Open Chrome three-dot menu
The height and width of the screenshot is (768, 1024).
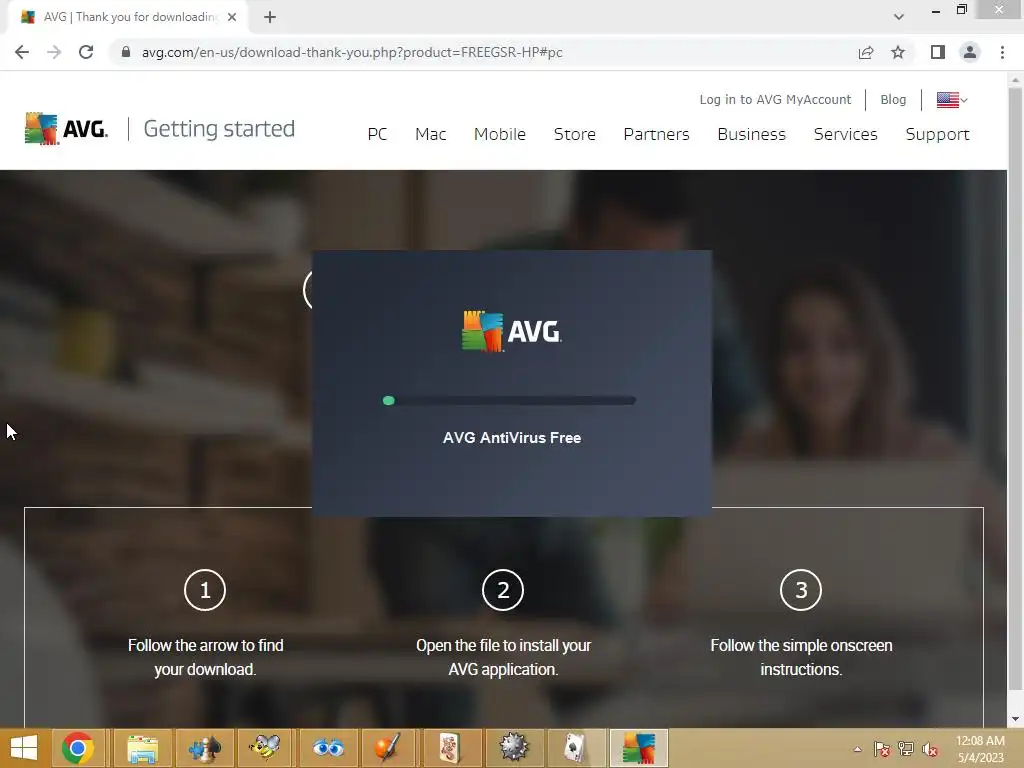pos(1002,52)
